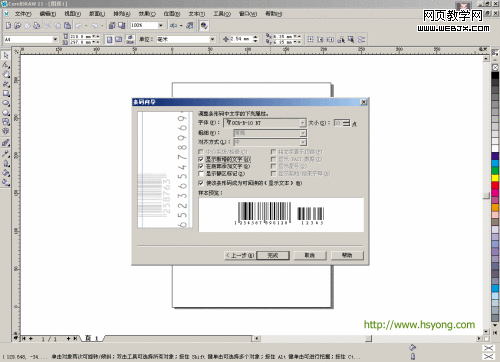
Task: Select the Basic Shapes tool
Action: [6, 122]
